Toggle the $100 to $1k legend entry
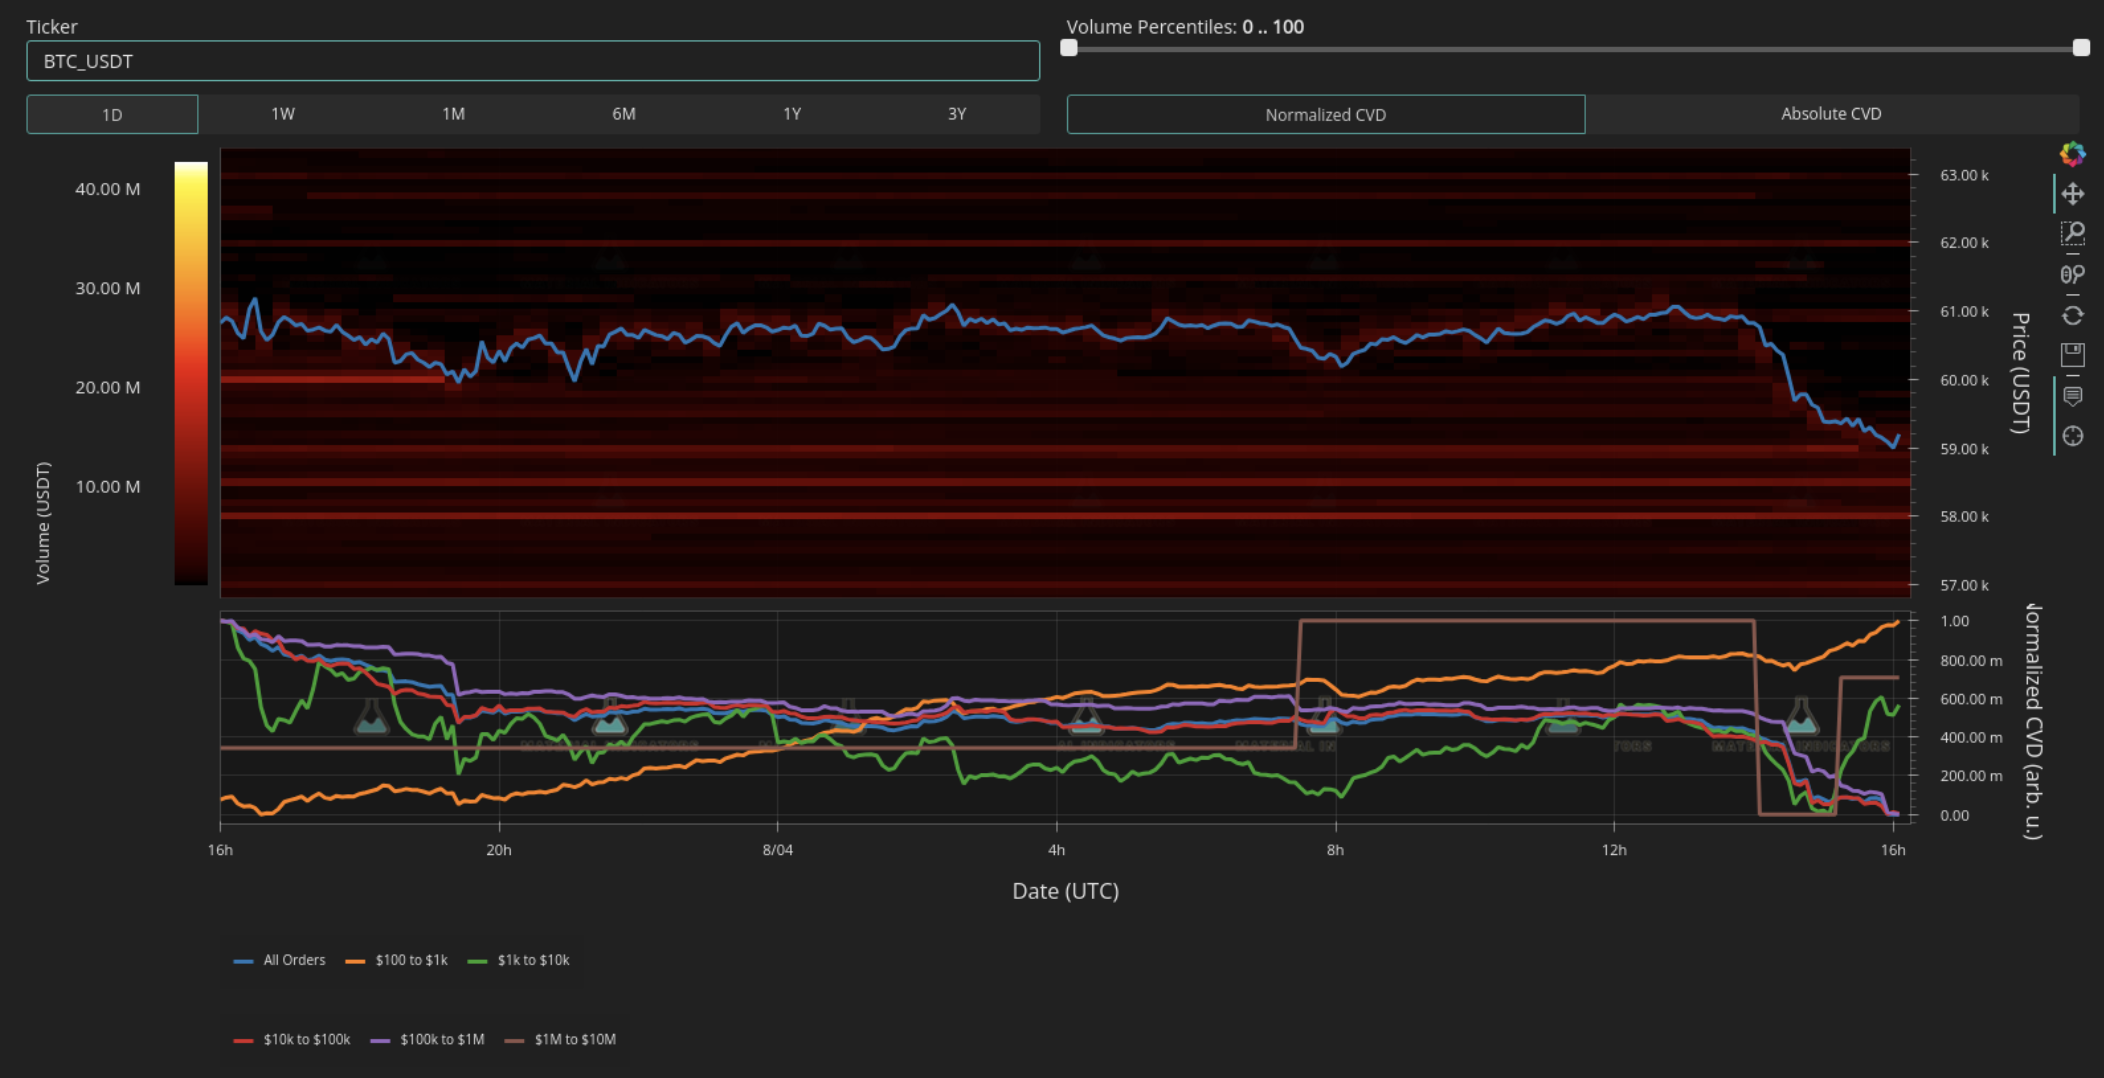2104x1078 pixels. pos(396,960)
